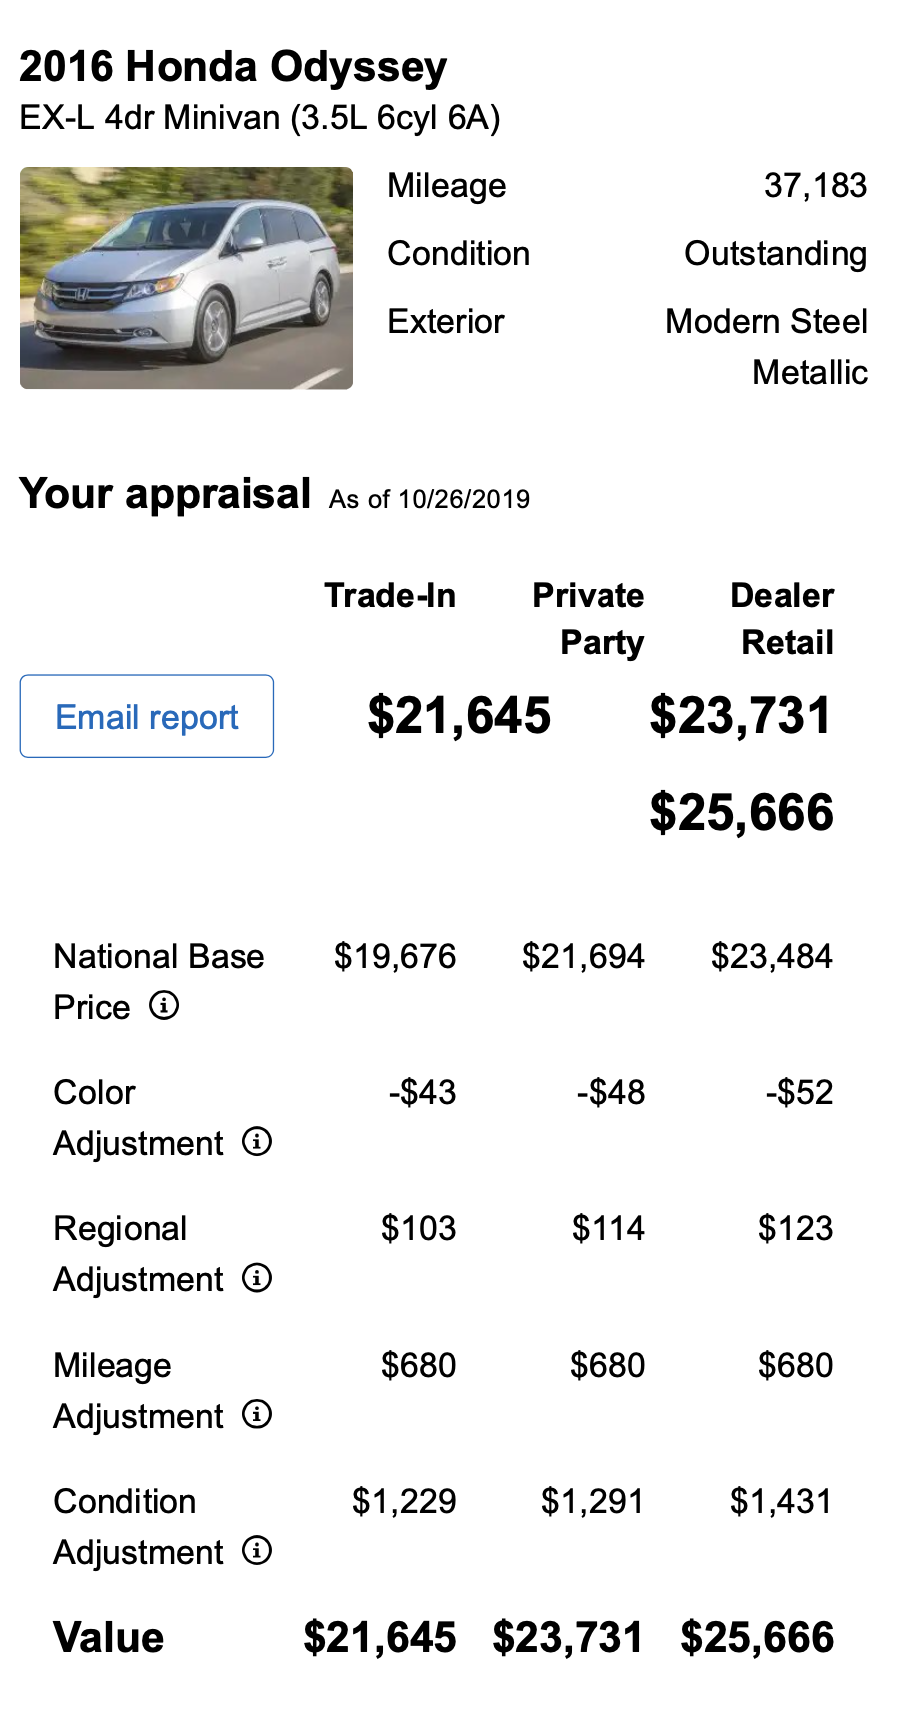Viewport: 900px width, 1712px height.
Task: Select the Trade-In column header
Action: [x=390, y=595]
